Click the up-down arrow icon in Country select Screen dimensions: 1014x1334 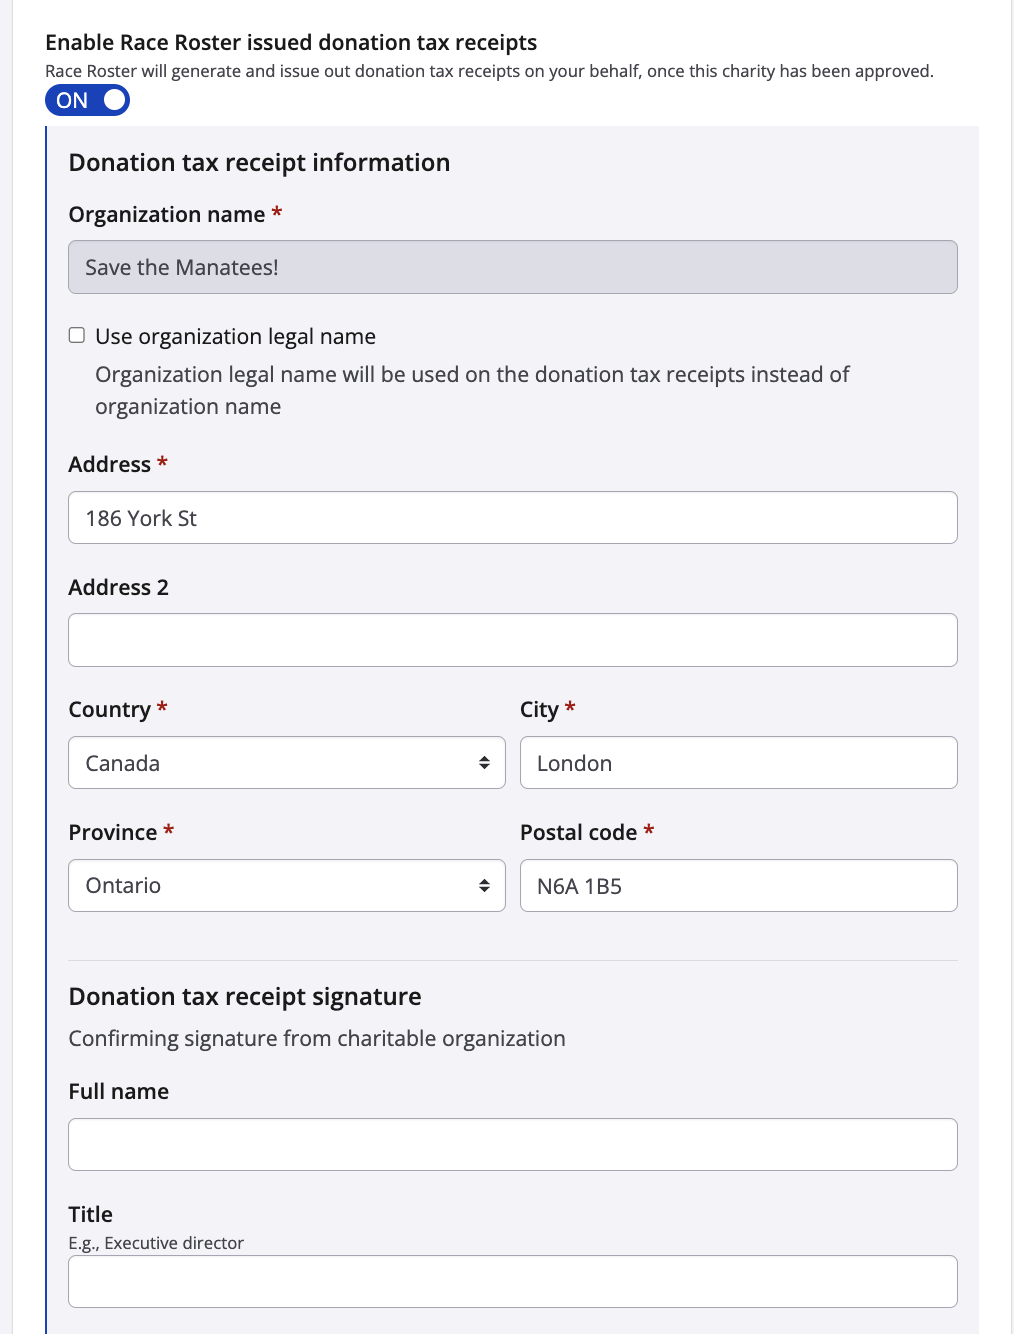(x=484, y=763)
